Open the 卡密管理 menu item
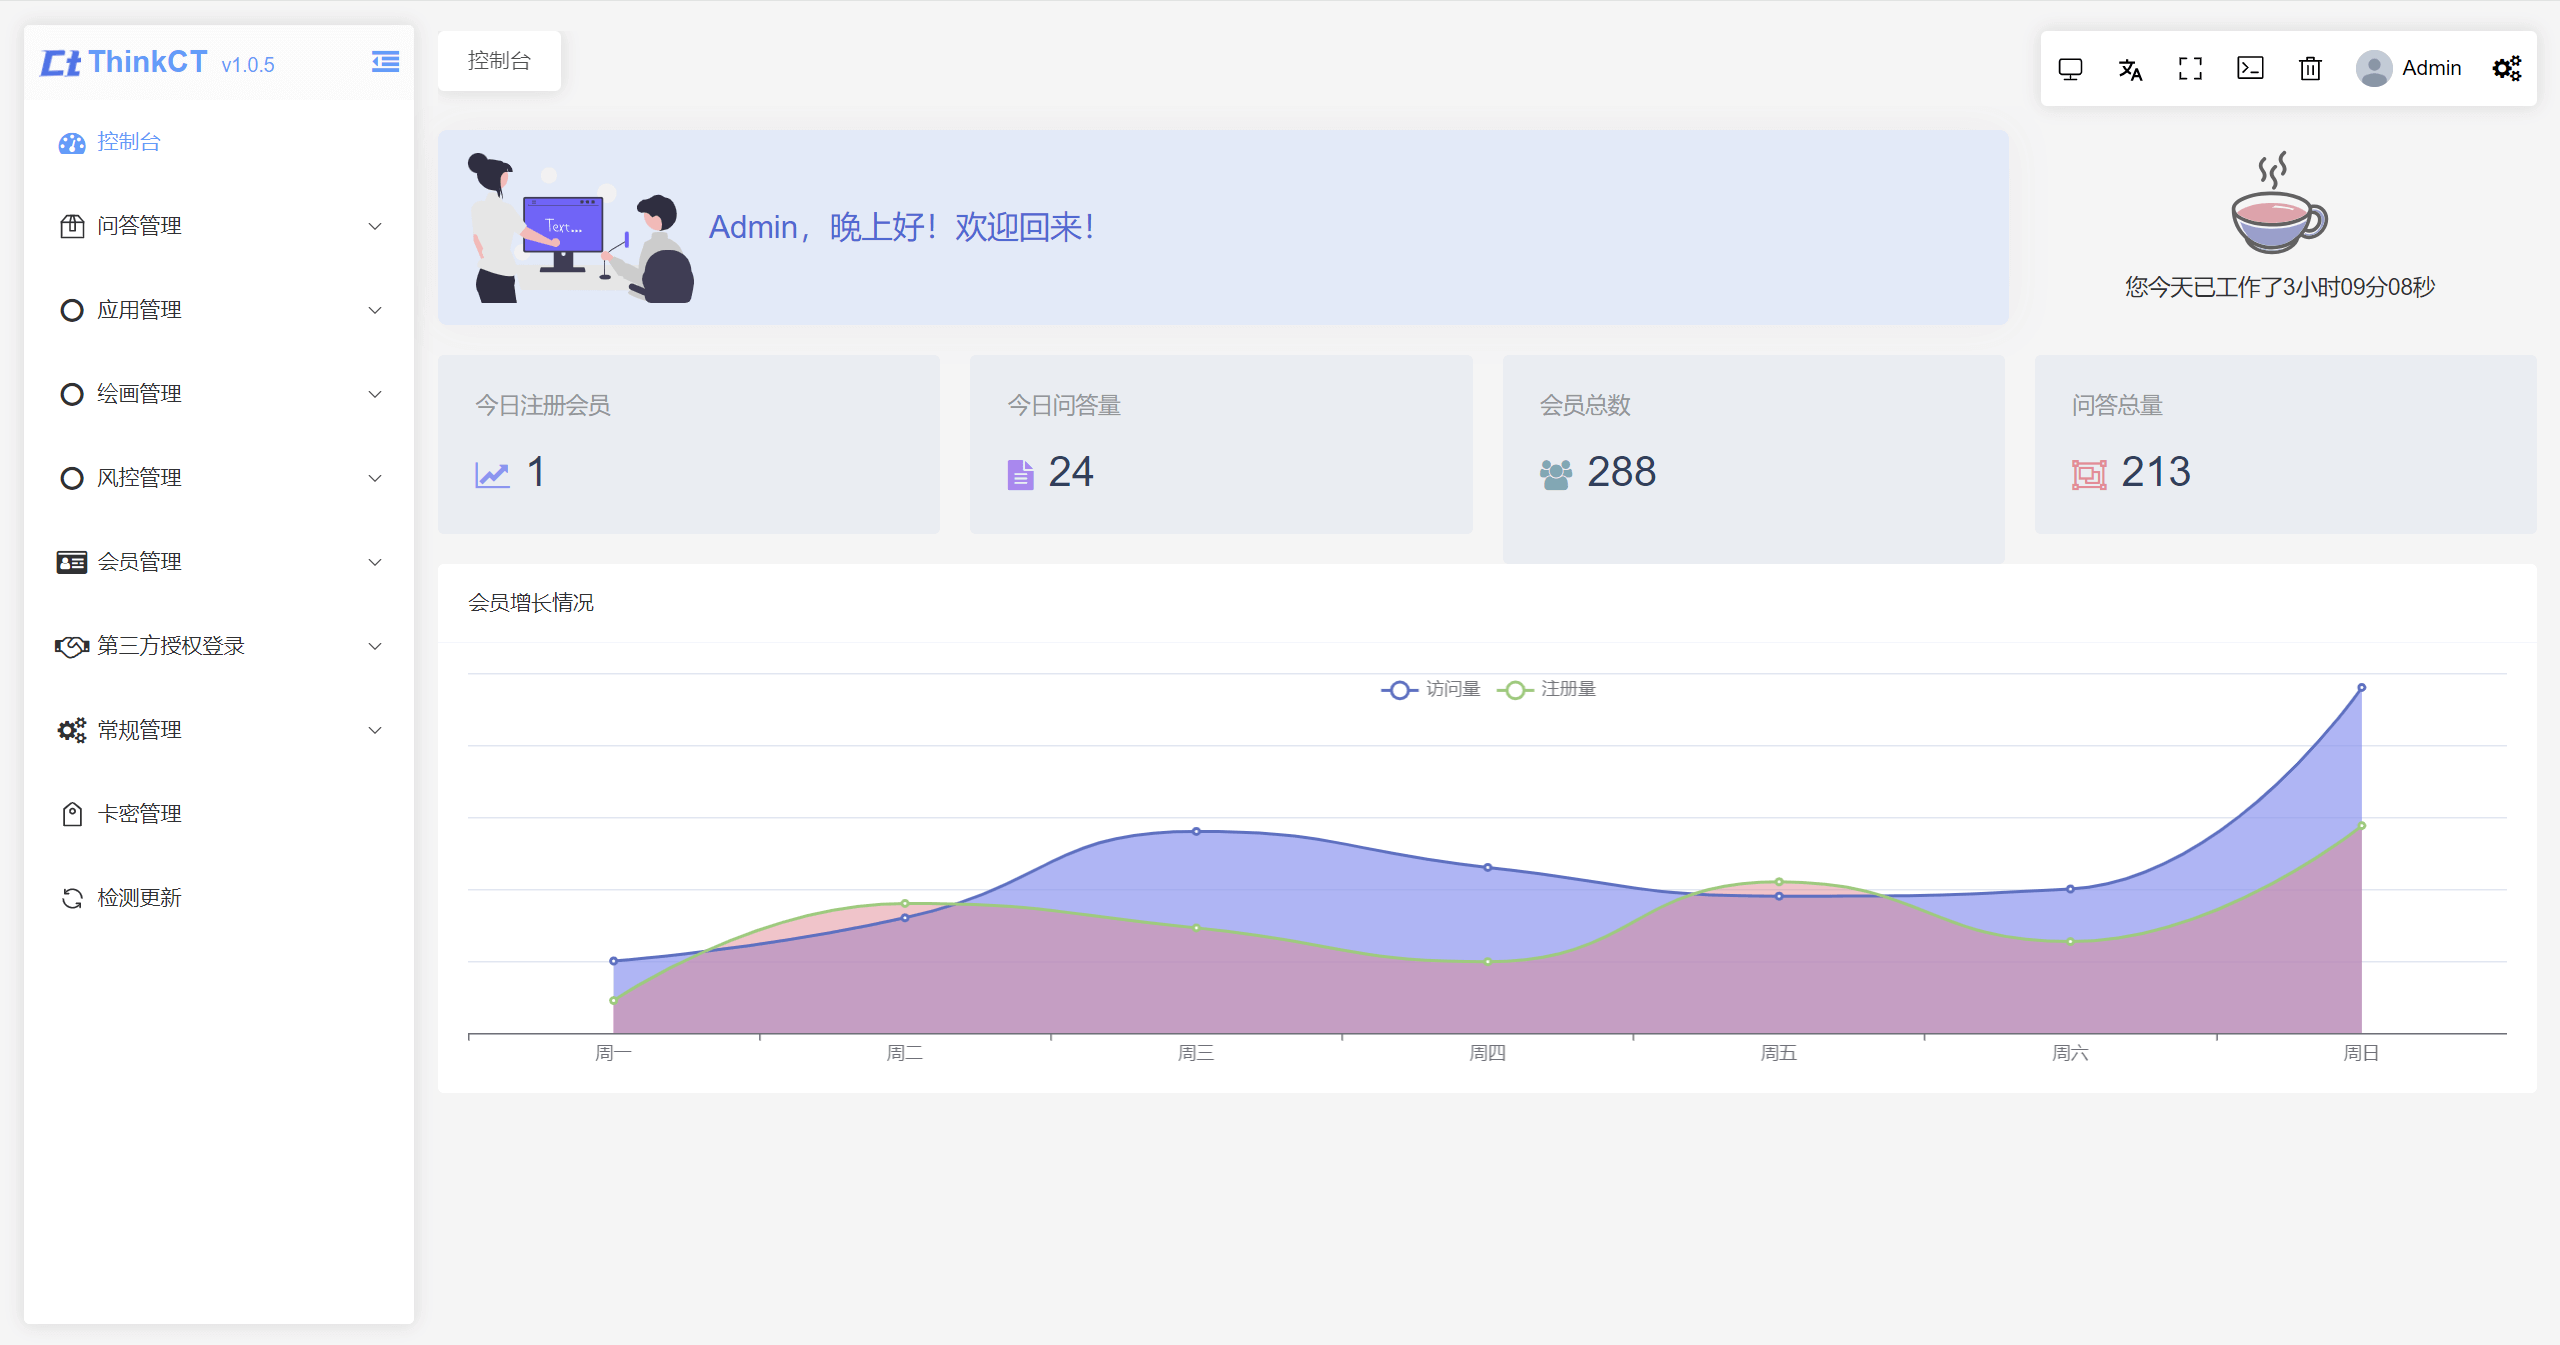This screenshot has width=2560, height=1345. pos(218,814)
